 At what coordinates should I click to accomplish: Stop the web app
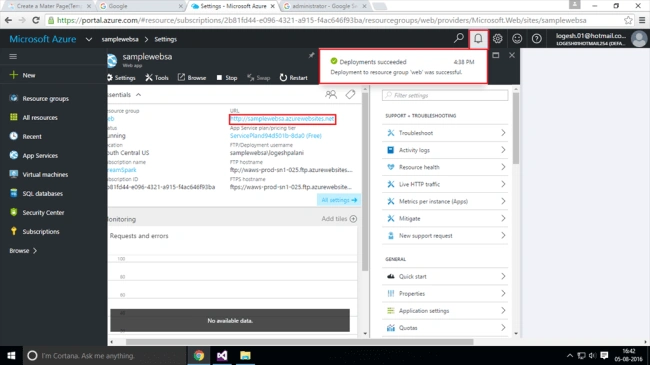pyautogui.click(x=227, y=78)
